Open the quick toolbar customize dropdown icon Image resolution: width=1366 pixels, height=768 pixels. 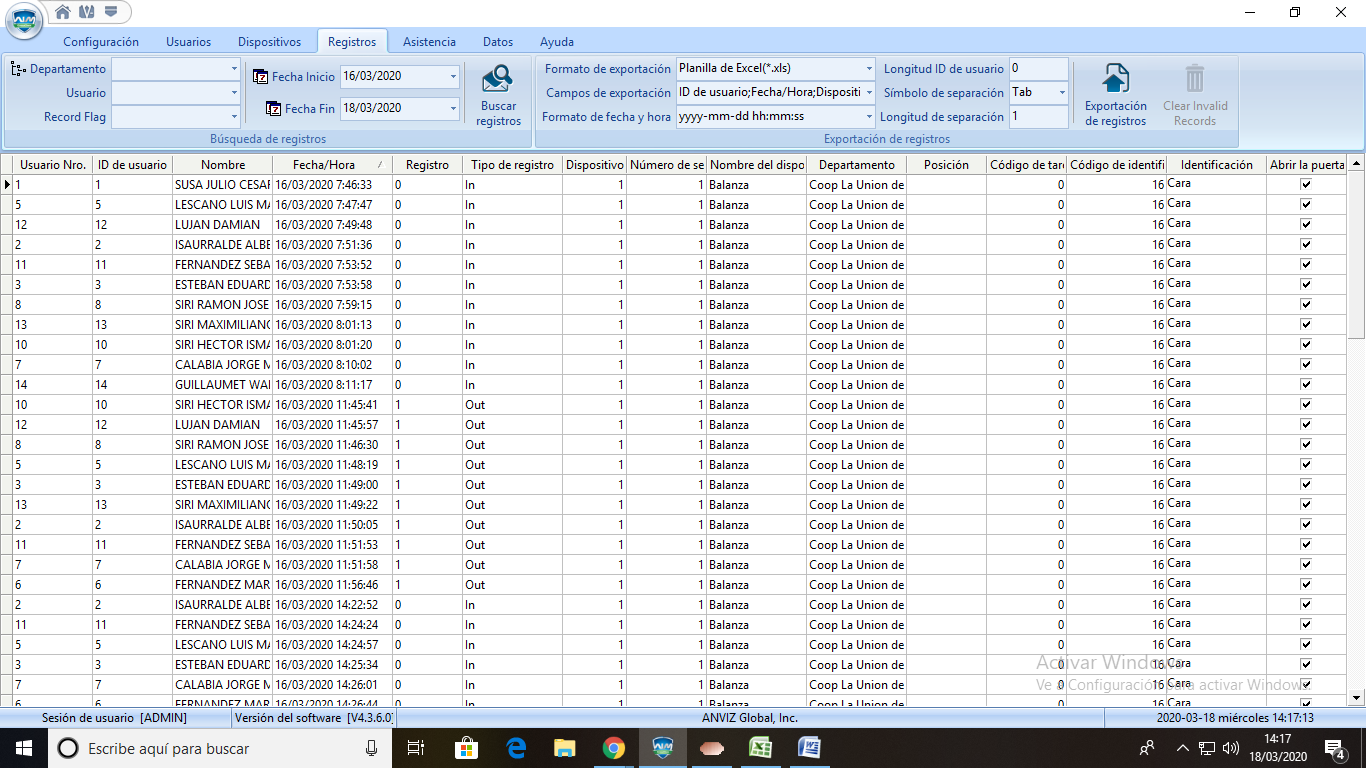[x=110, y=12]
